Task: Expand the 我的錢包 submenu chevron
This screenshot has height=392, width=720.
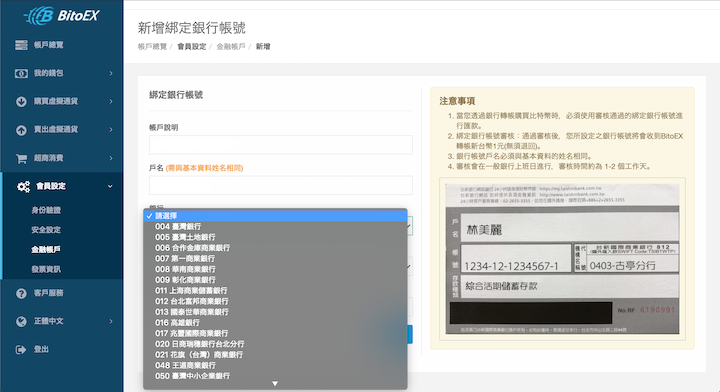Action: (111, 73)
